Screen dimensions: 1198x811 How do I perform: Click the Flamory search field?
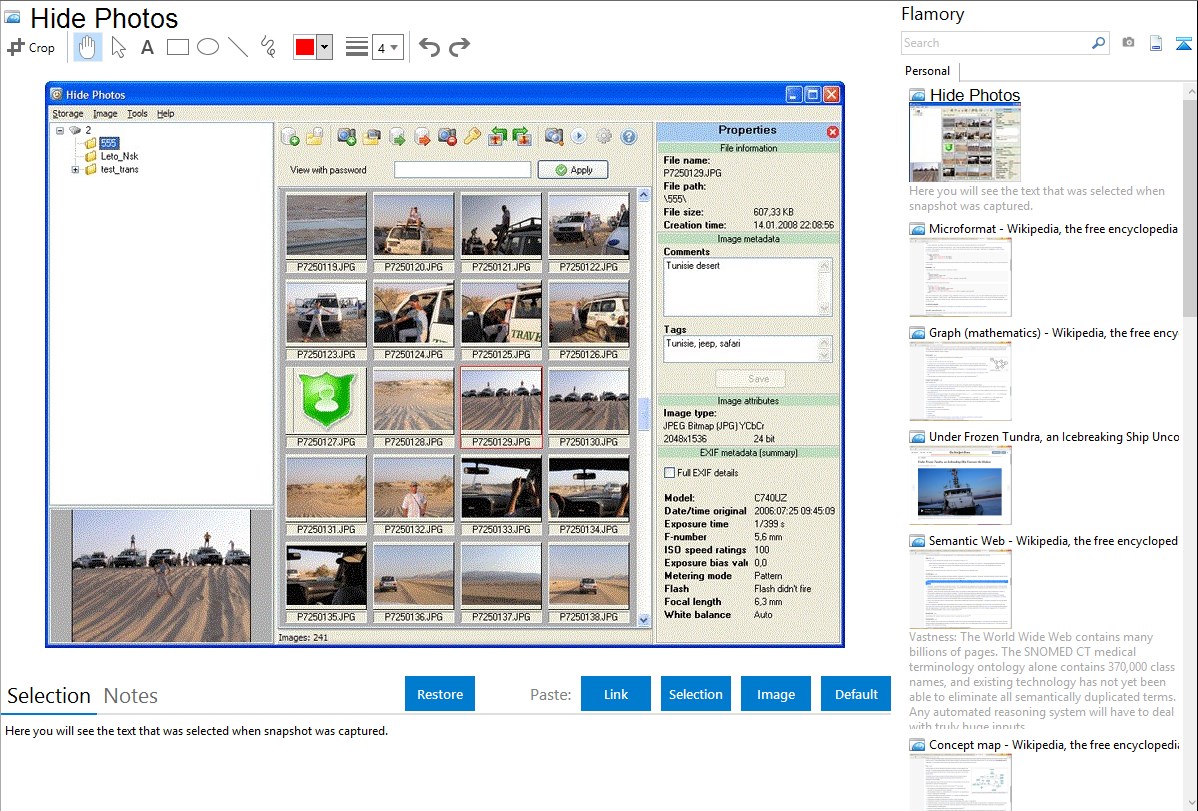(x=995, y=43)
